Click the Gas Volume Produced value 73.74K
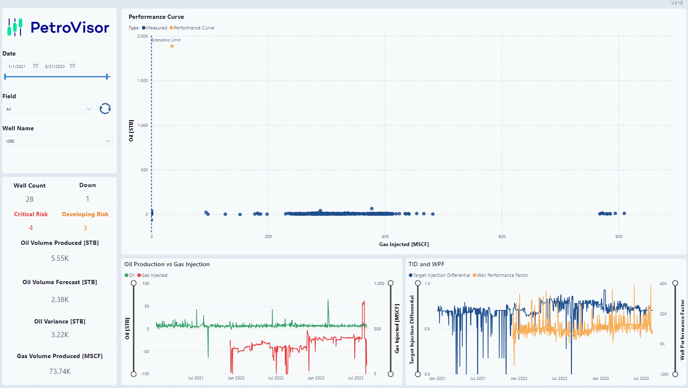 (60, 371)
